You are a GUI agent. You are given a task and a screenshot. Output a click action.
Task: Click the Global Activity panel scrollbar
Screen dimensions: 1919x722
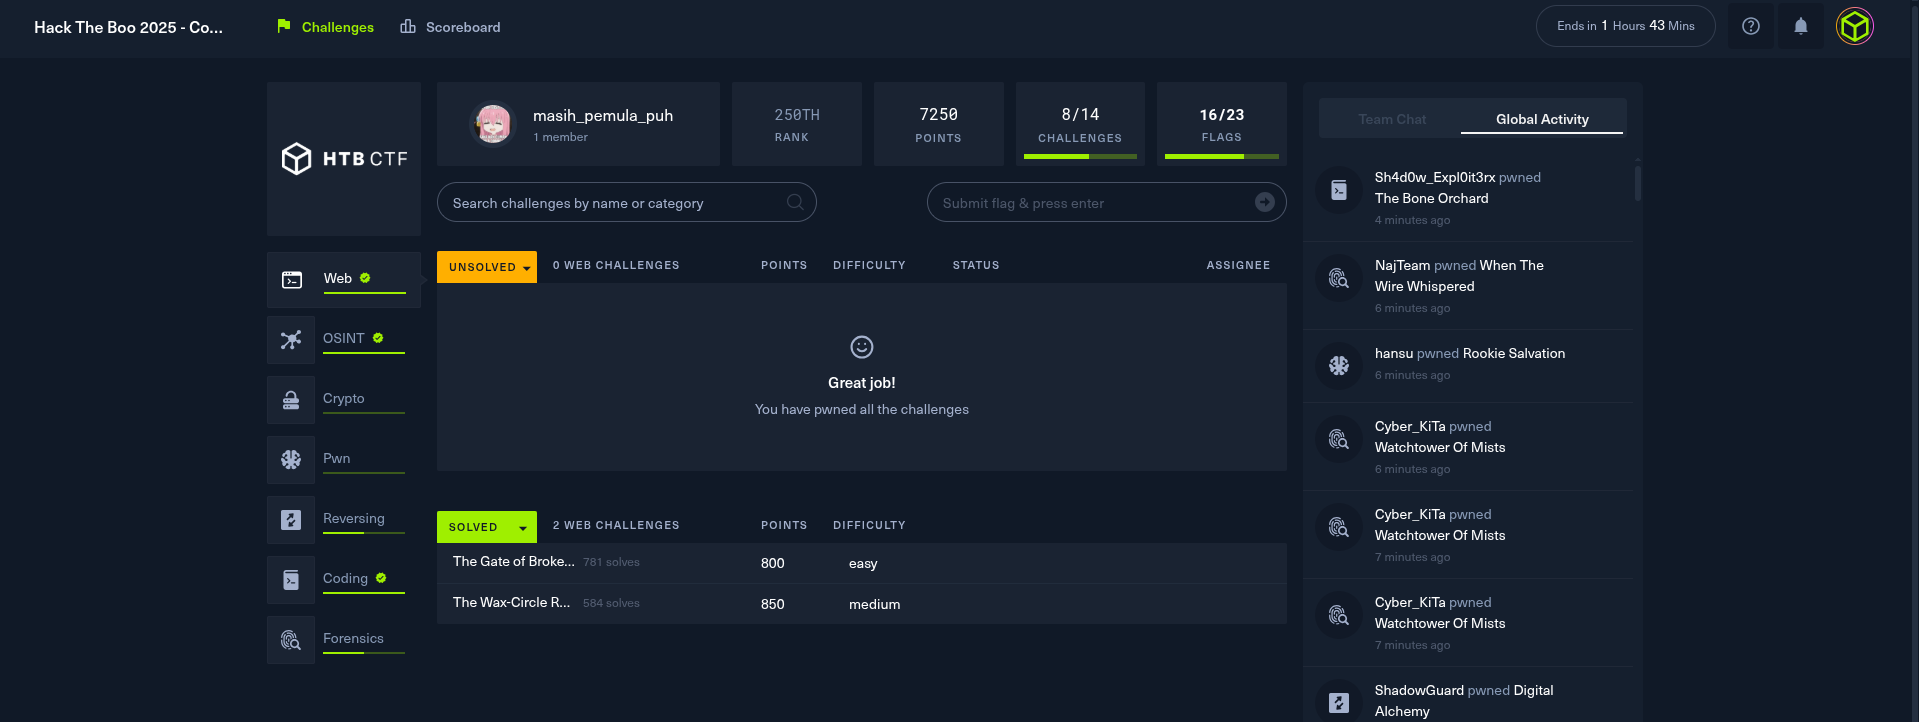(x=1637, y=182)
